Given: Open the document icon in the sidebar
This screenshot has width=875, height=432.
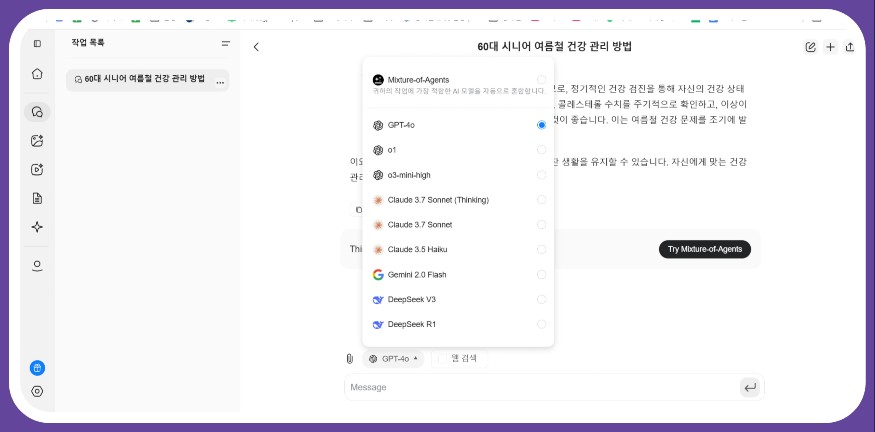Looking at the screenshot, I should click(37, 198).
